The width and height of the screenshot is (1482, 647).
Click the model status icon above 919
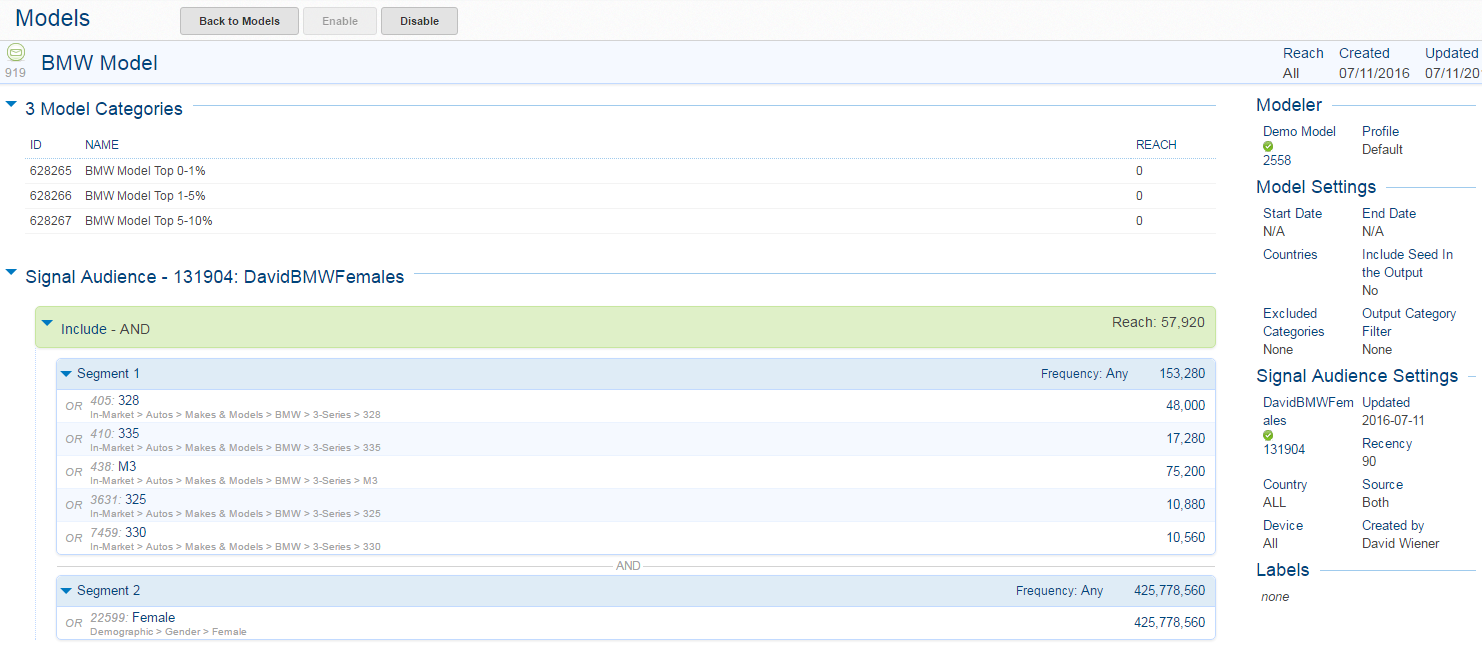coord(16,52)
